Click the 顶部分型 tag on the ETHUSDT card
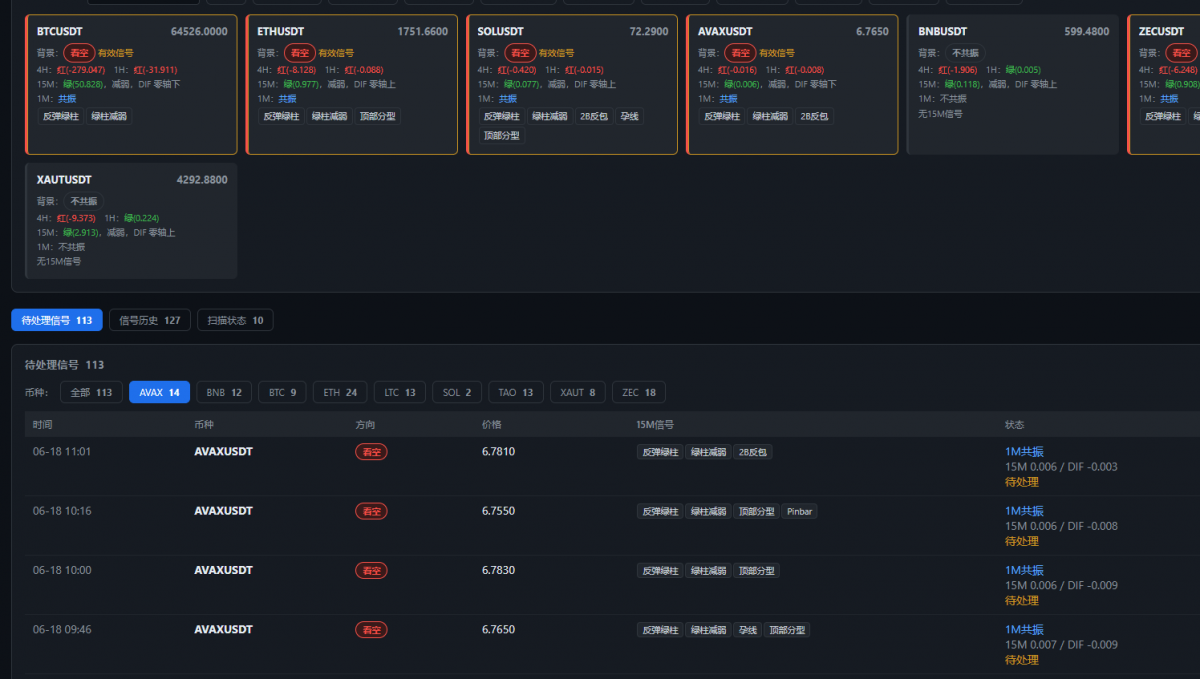 click(376, 116)
